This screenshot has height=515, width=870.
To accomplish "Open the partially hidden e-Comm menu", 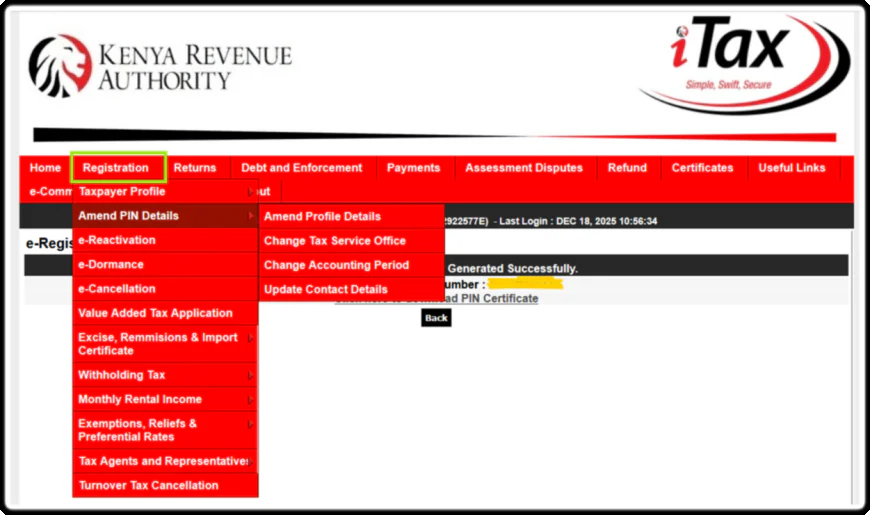I will pos(50,191).
